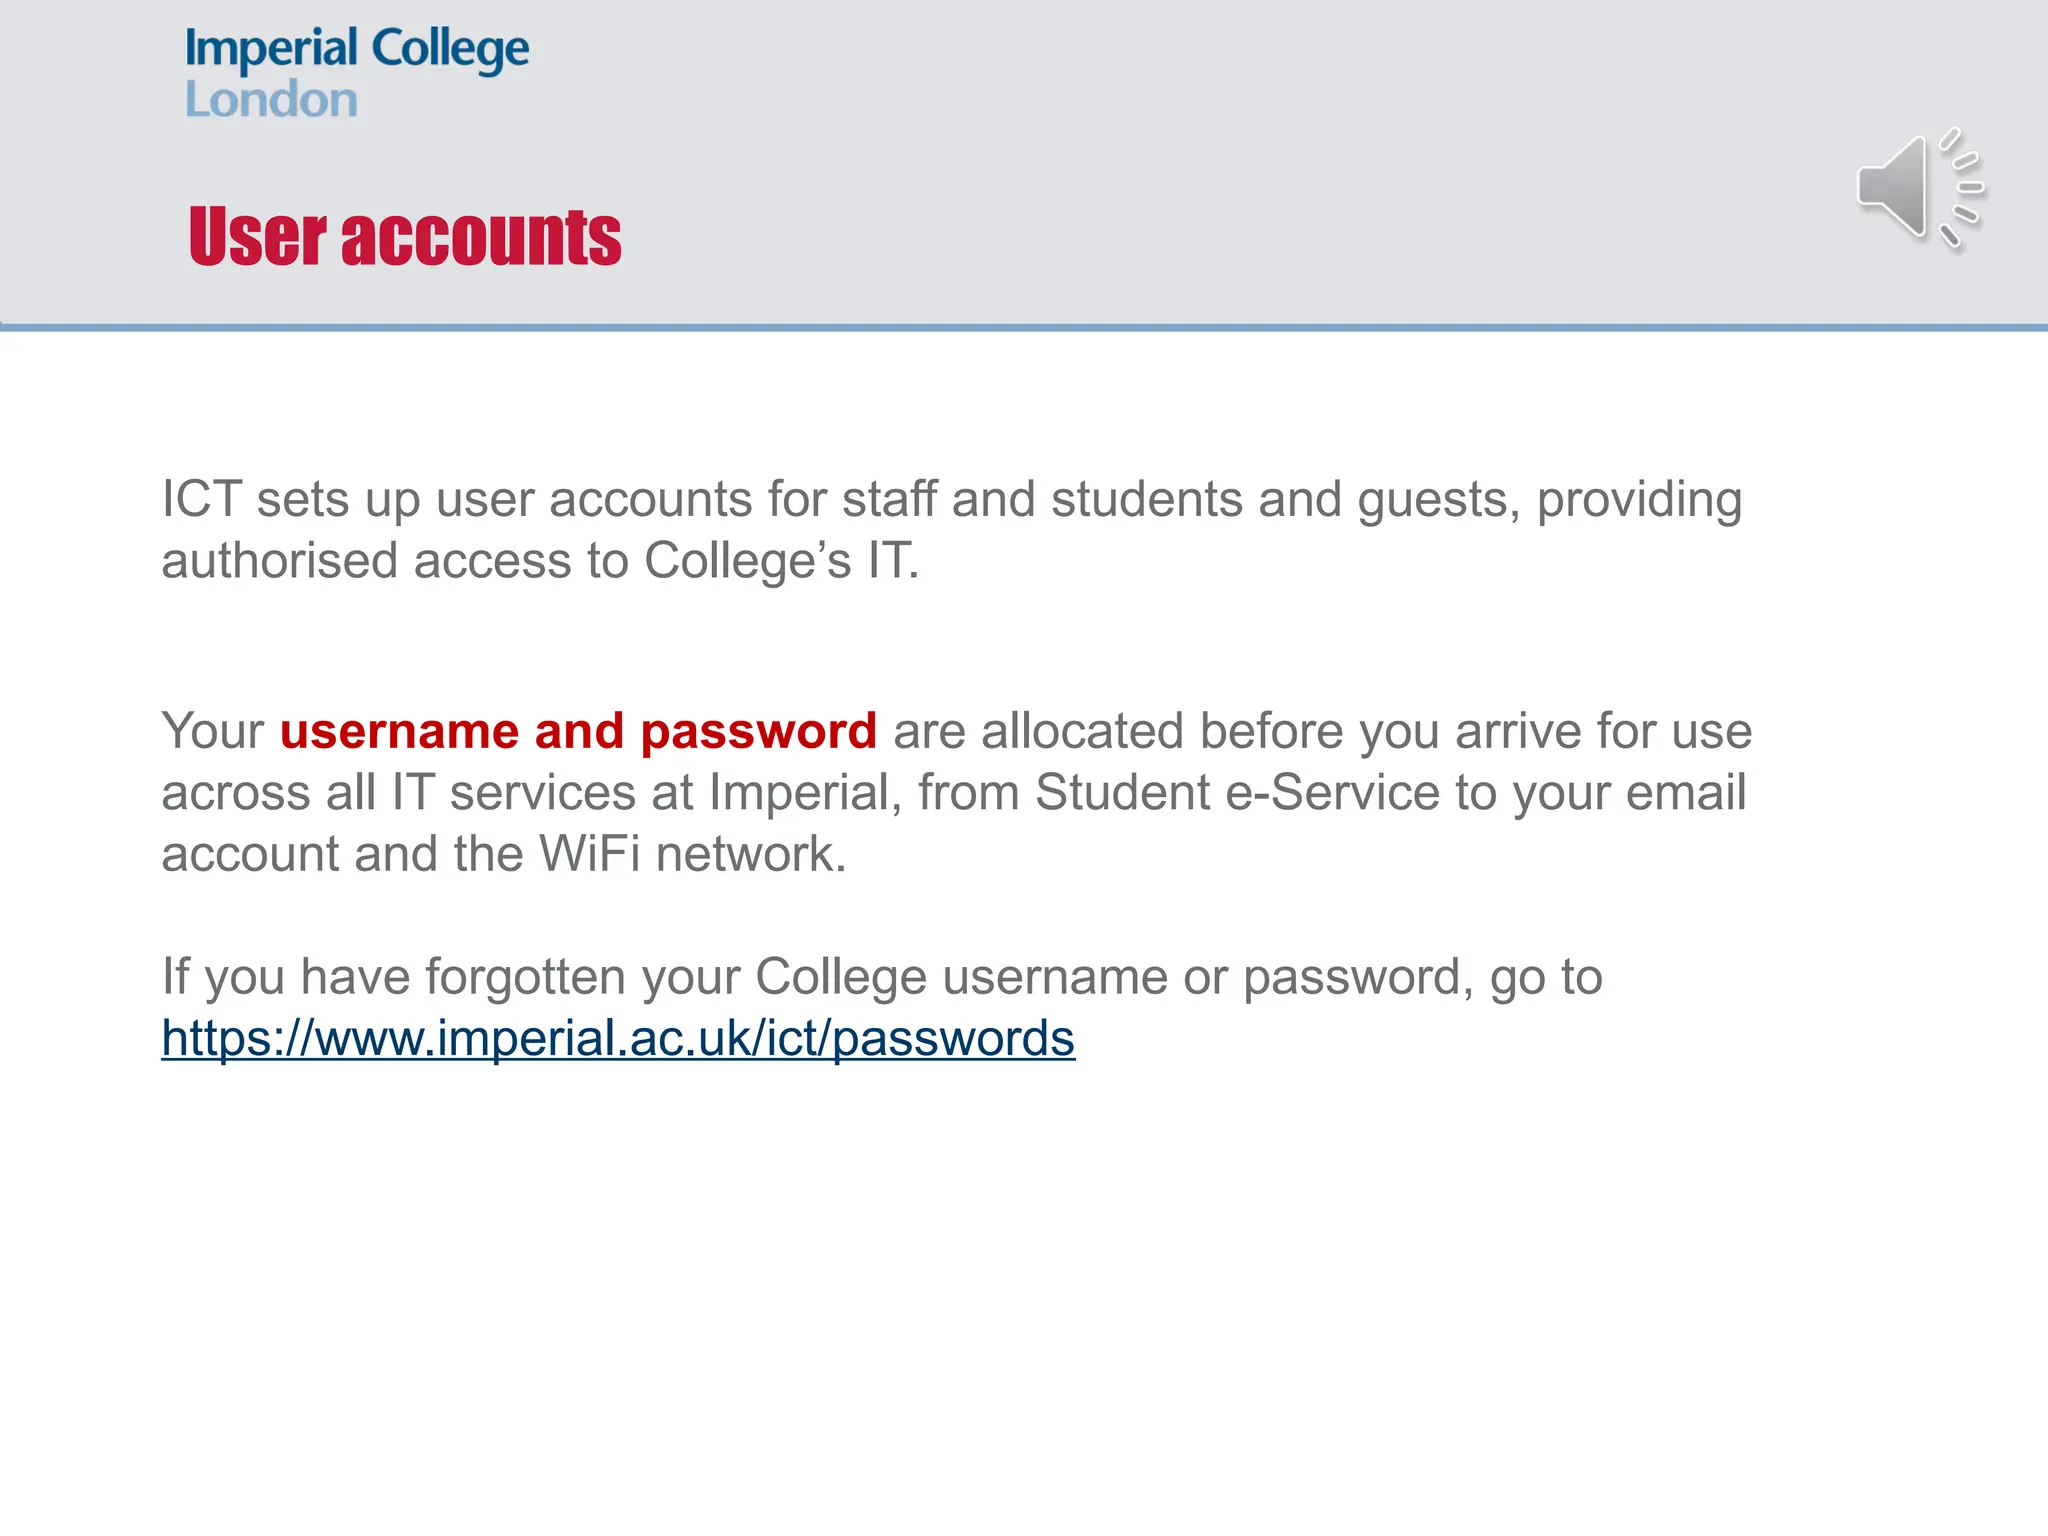Click the text College's IT.
Viewport: 2048px width, 1536px height.
point(780,560)
